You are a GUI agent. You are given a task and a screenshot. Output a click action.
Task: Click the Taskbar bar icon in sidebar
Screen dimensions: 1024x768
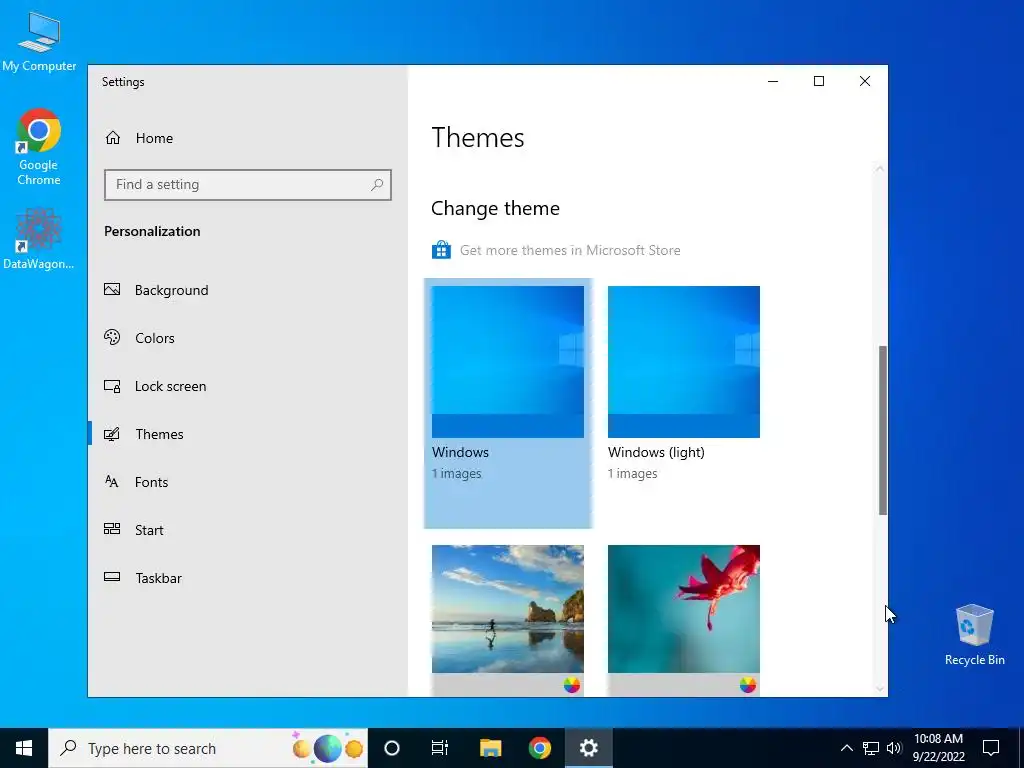112,577
